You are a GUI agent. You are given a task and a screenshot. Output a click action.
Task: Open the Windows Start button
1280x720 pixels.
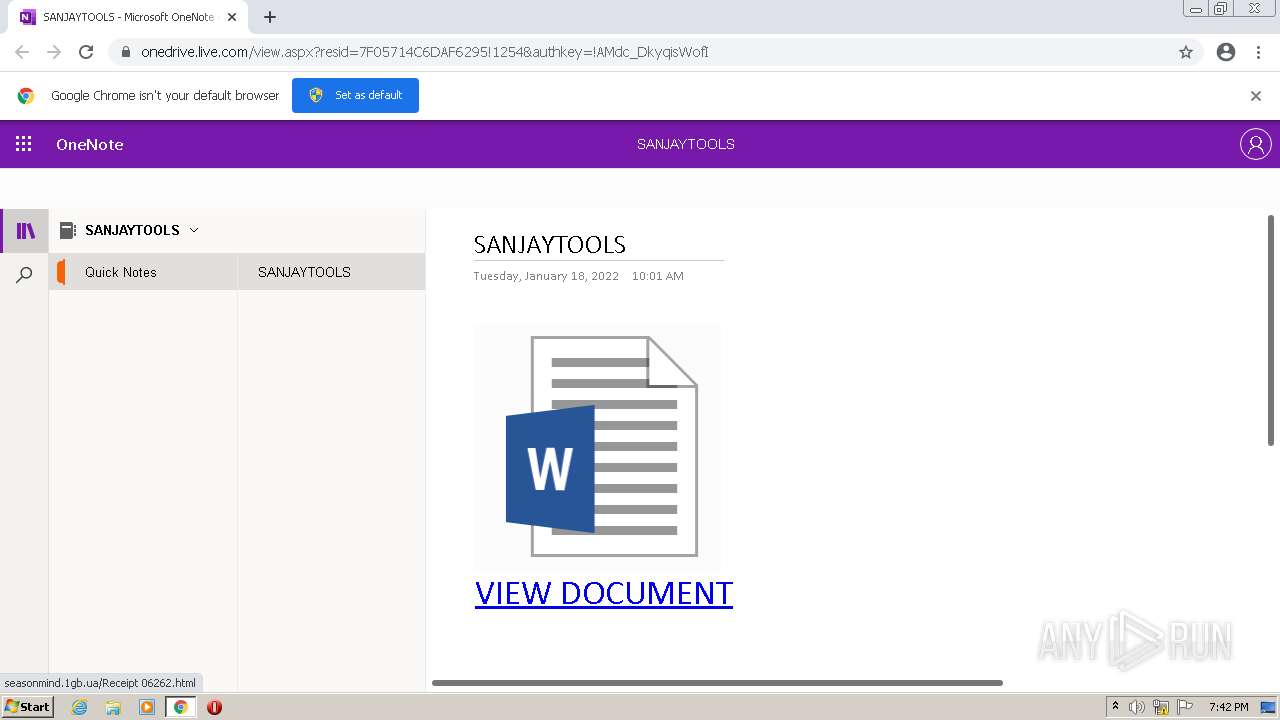point(28,707)
